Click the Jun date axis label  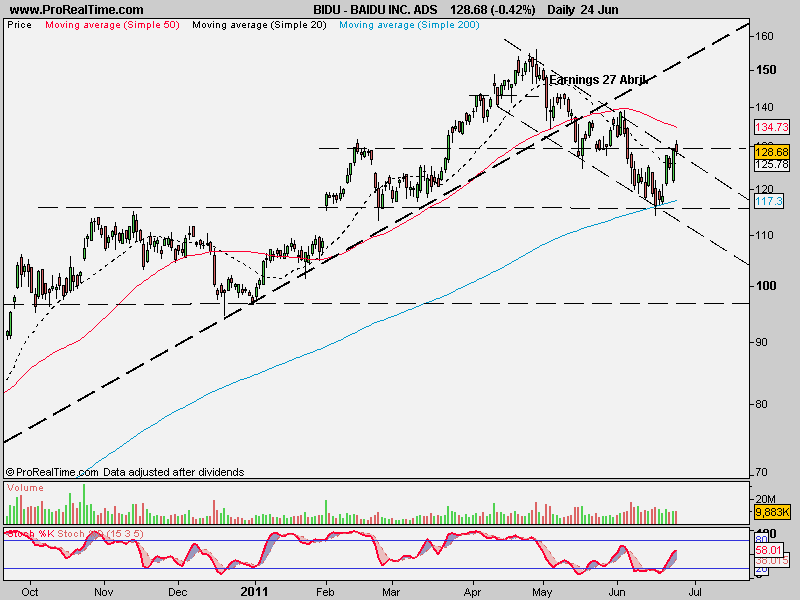tap(617, 592)
